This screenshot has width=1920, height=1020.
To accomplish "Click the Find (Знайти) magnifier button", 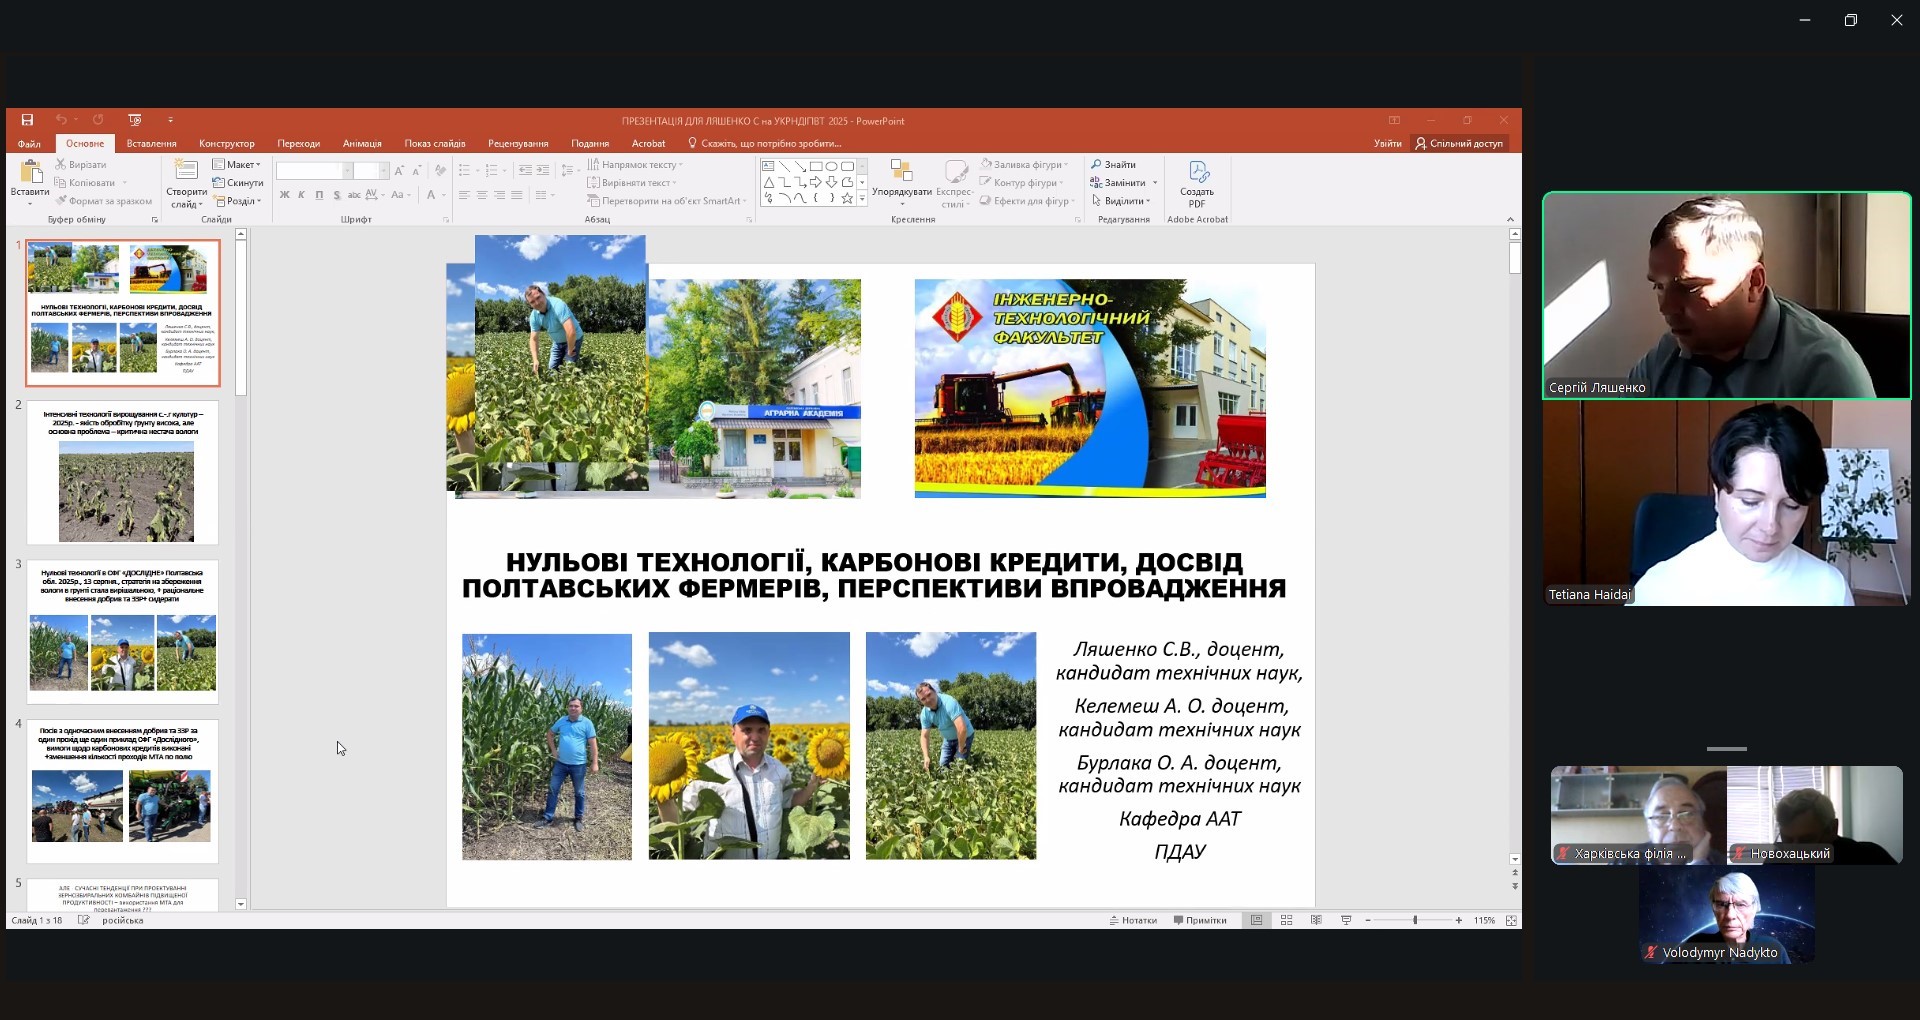I will tap(1113, 165).
